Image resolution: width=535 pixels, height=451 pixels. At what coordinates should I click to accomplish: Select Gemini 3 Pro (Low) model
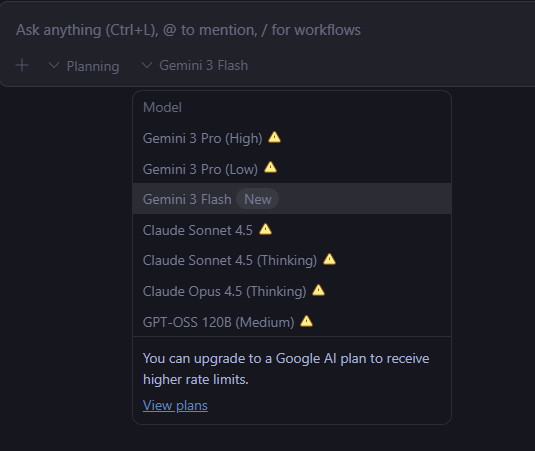(292, 169)
